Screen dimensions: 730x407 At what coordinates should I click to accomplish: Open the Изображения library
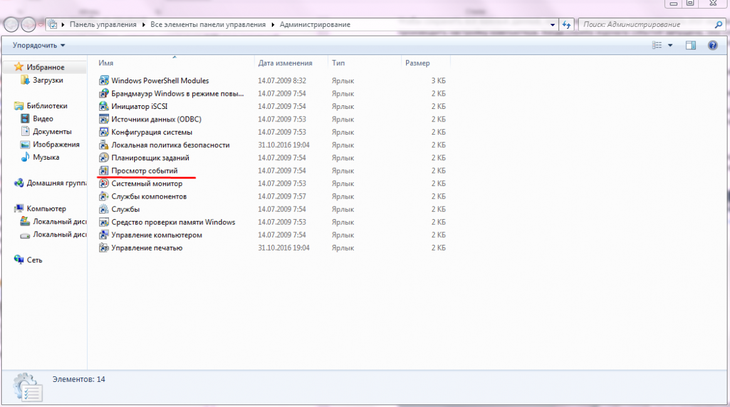pyautogui.click(x=50, y=144)
